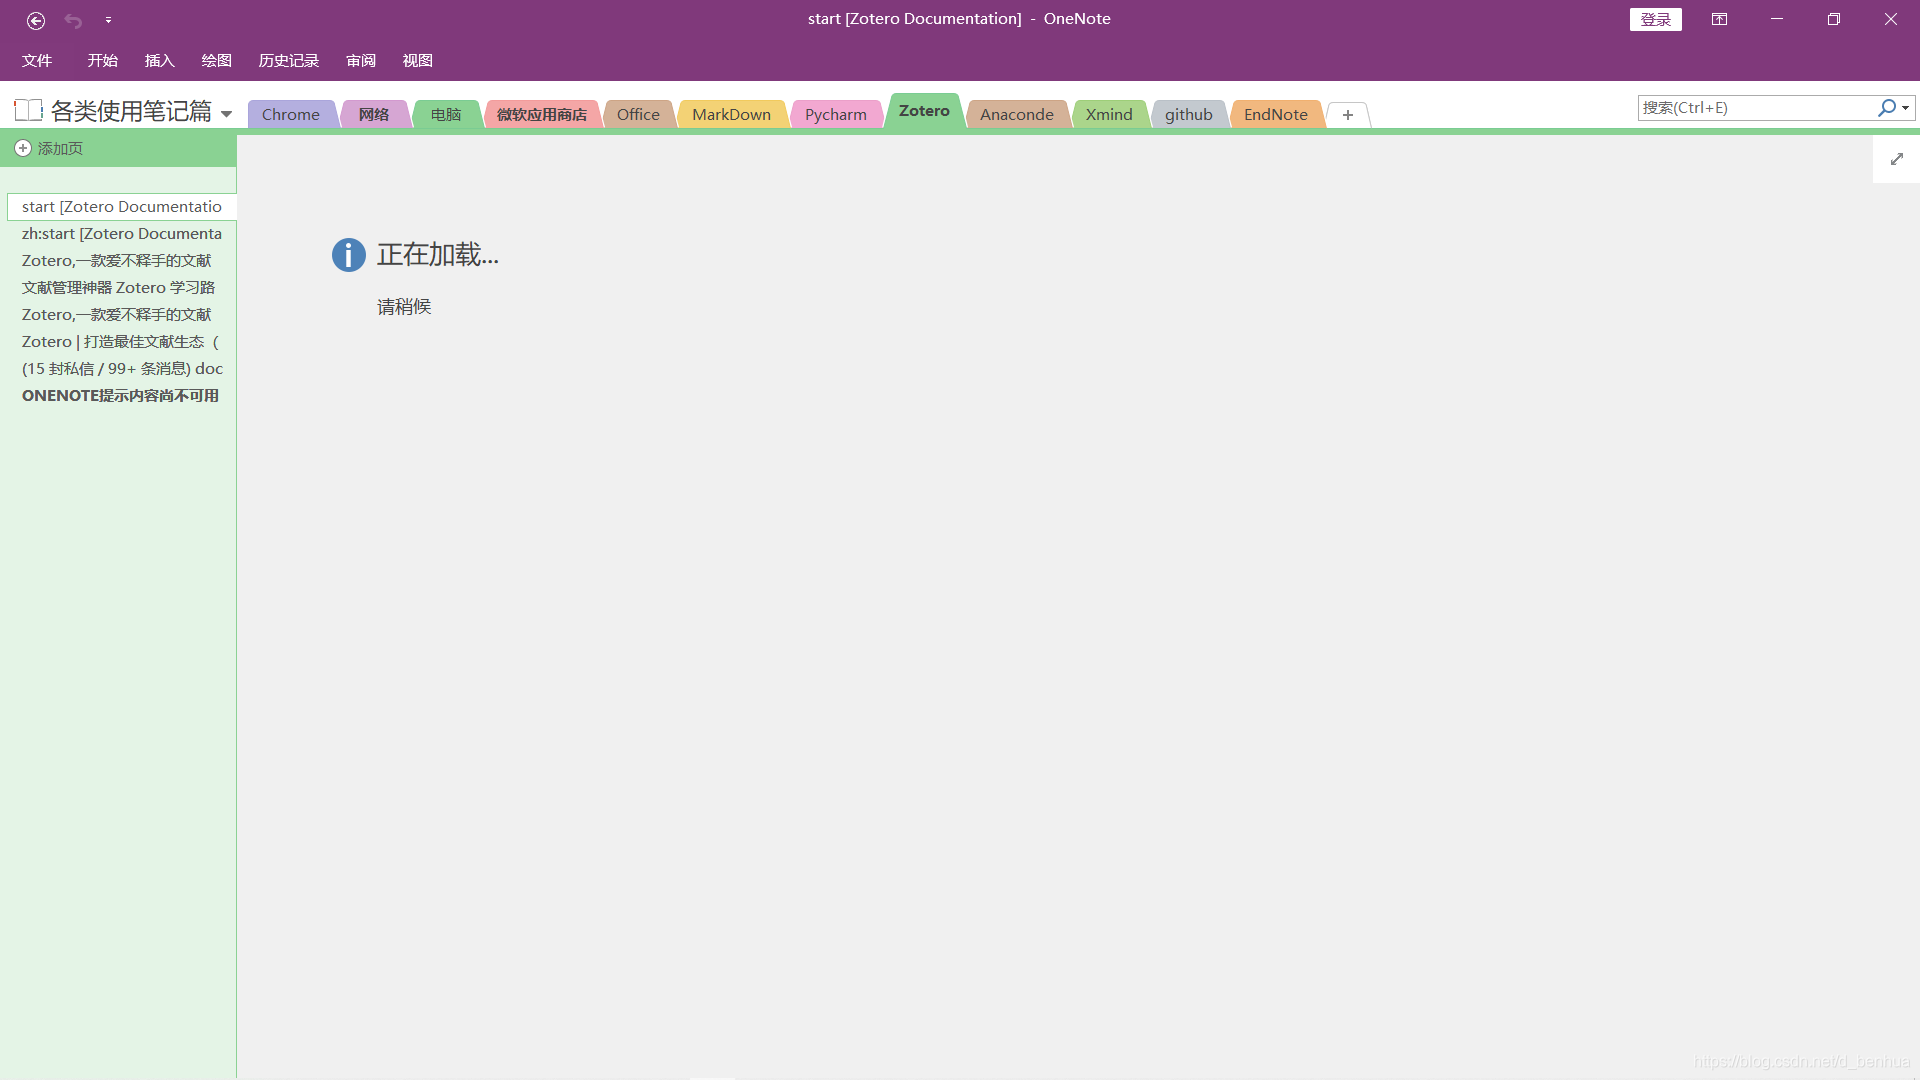The image size is (1920, 1080).
Task: Switch to the 插入 ribbon tab
Action: click(x=160, y=61)
